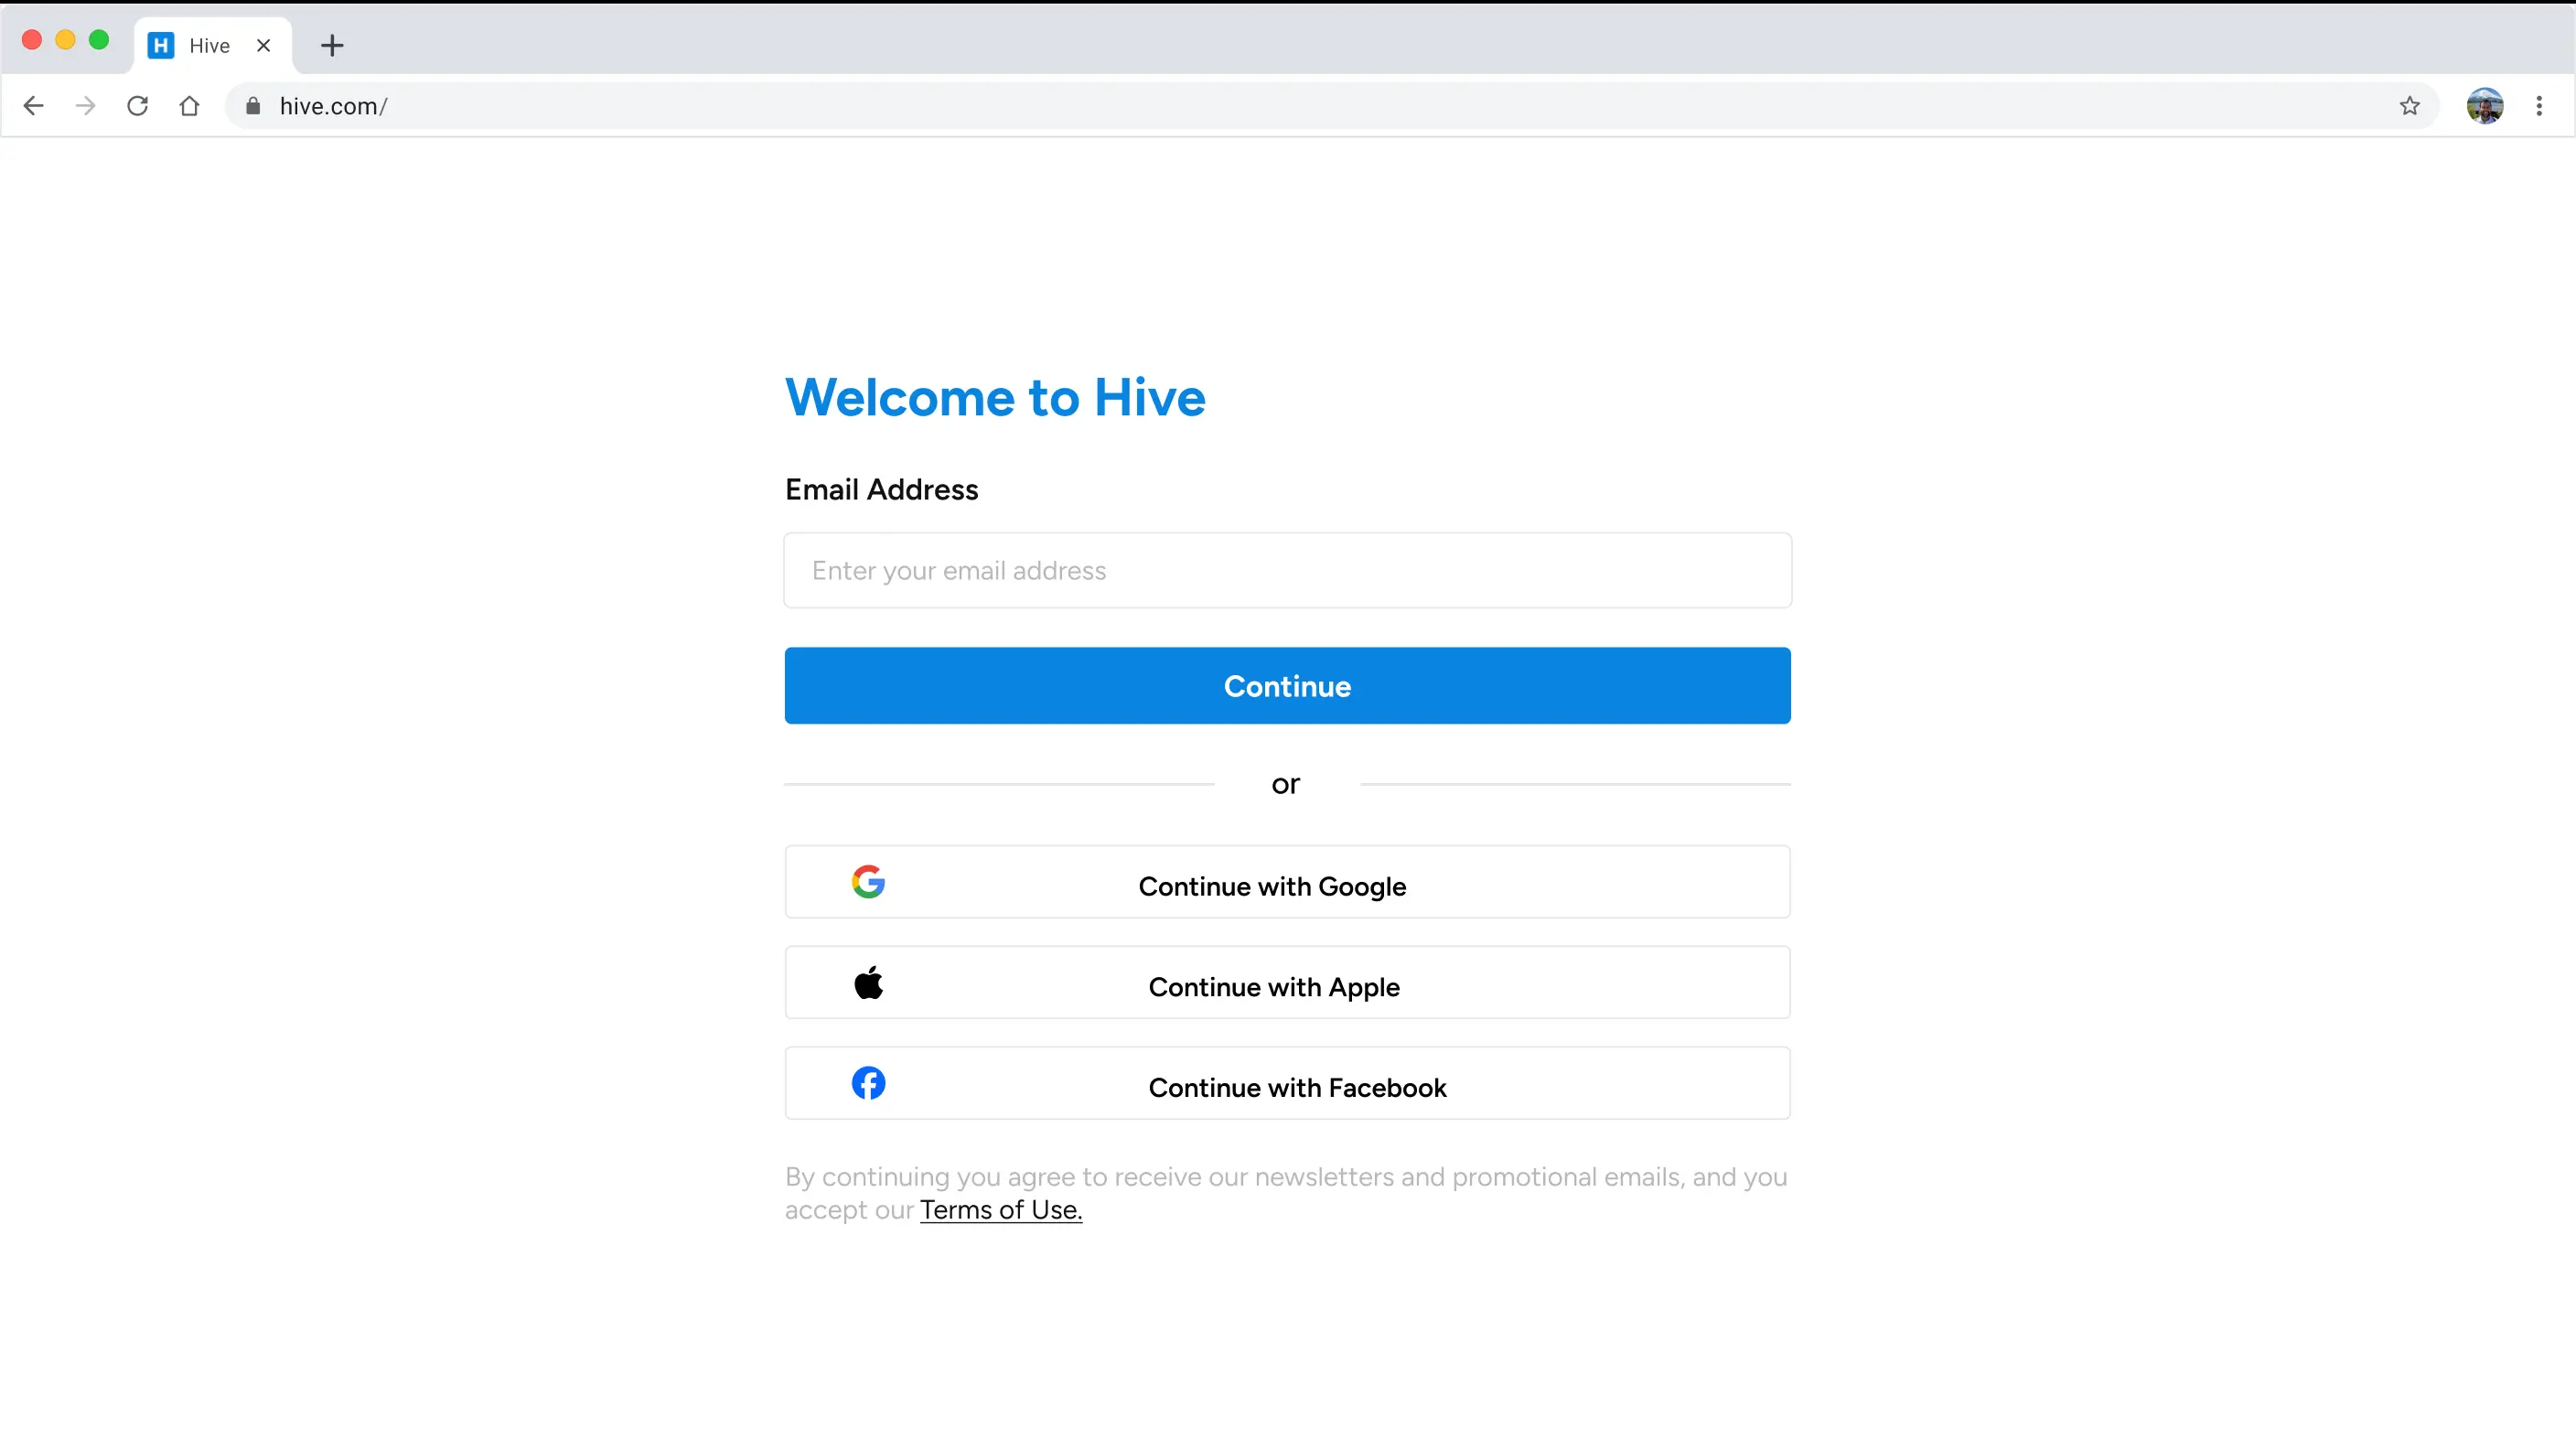Click the browser forward arrow
Image resolution: width=2576 pixels, height=1450 pixels.
point(86,106)
